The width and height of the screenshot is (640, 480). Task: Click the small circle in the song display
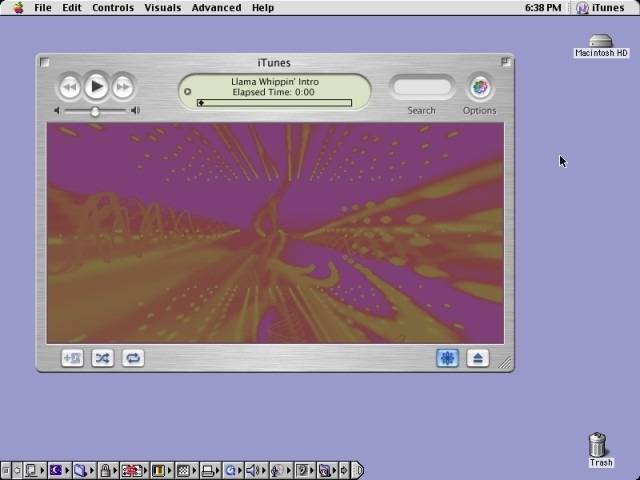tap(187, 91)
